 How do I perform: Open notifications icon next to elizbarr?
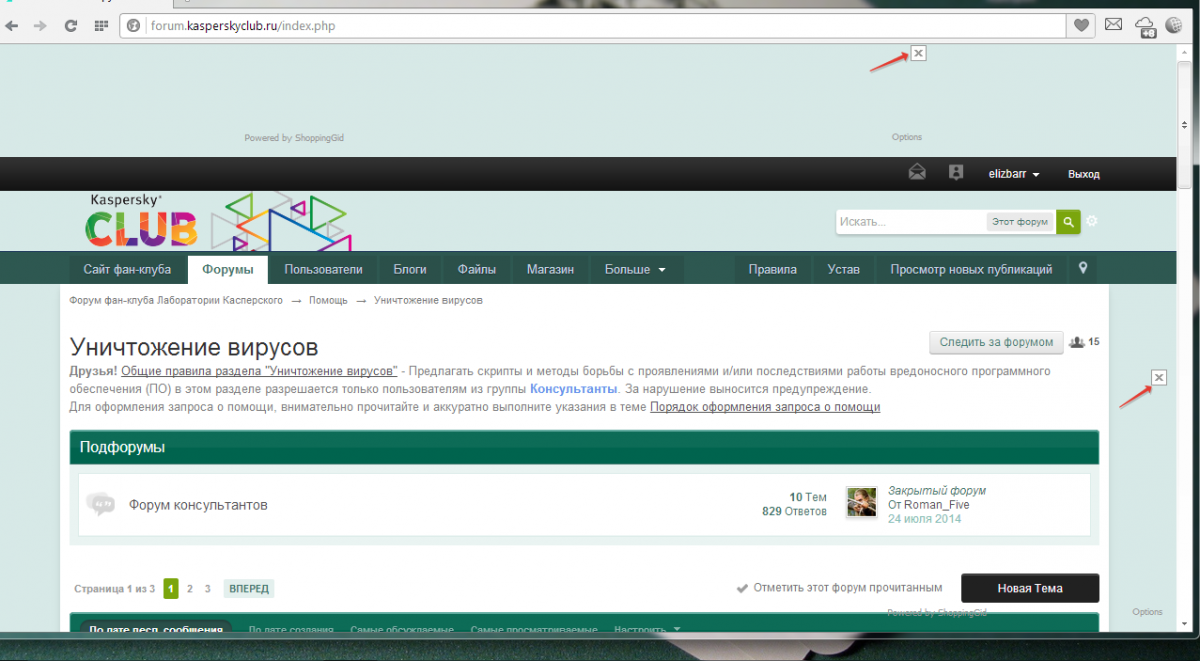tap(956, 173)
